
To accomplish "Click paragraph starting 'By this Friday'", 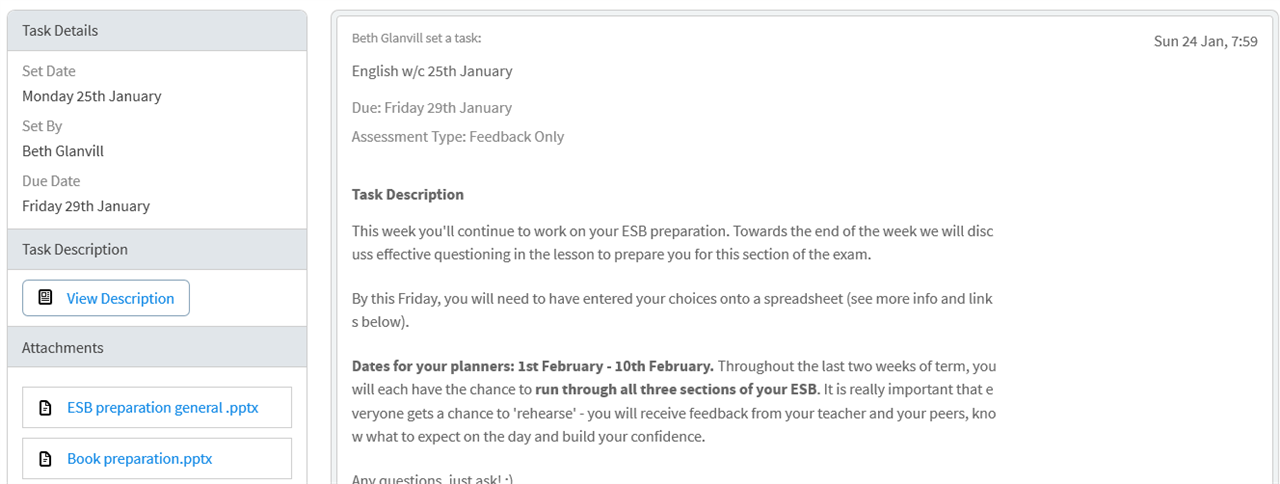I will pos(672,311).
